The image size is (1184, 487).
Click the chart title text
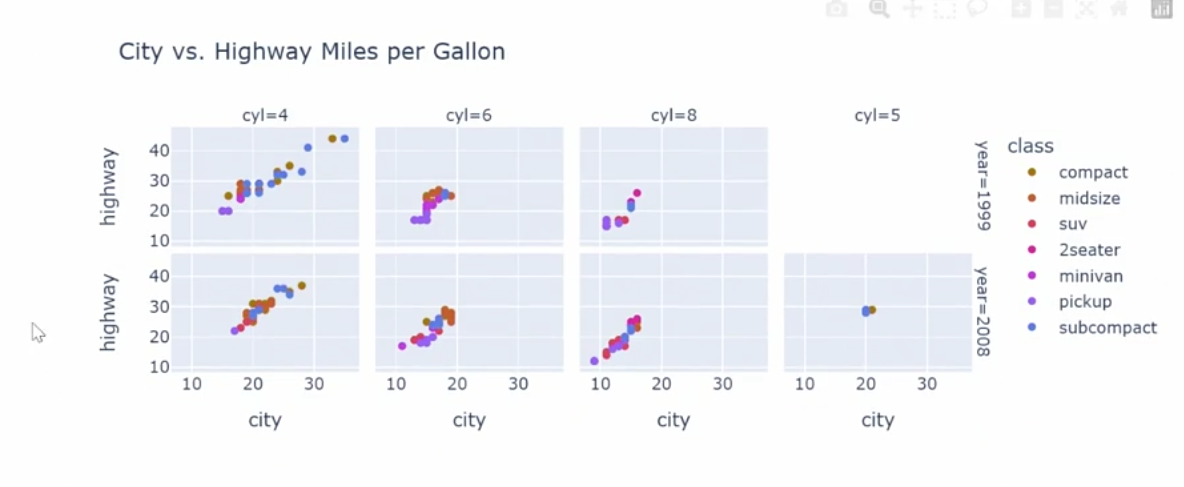(312, 52)
